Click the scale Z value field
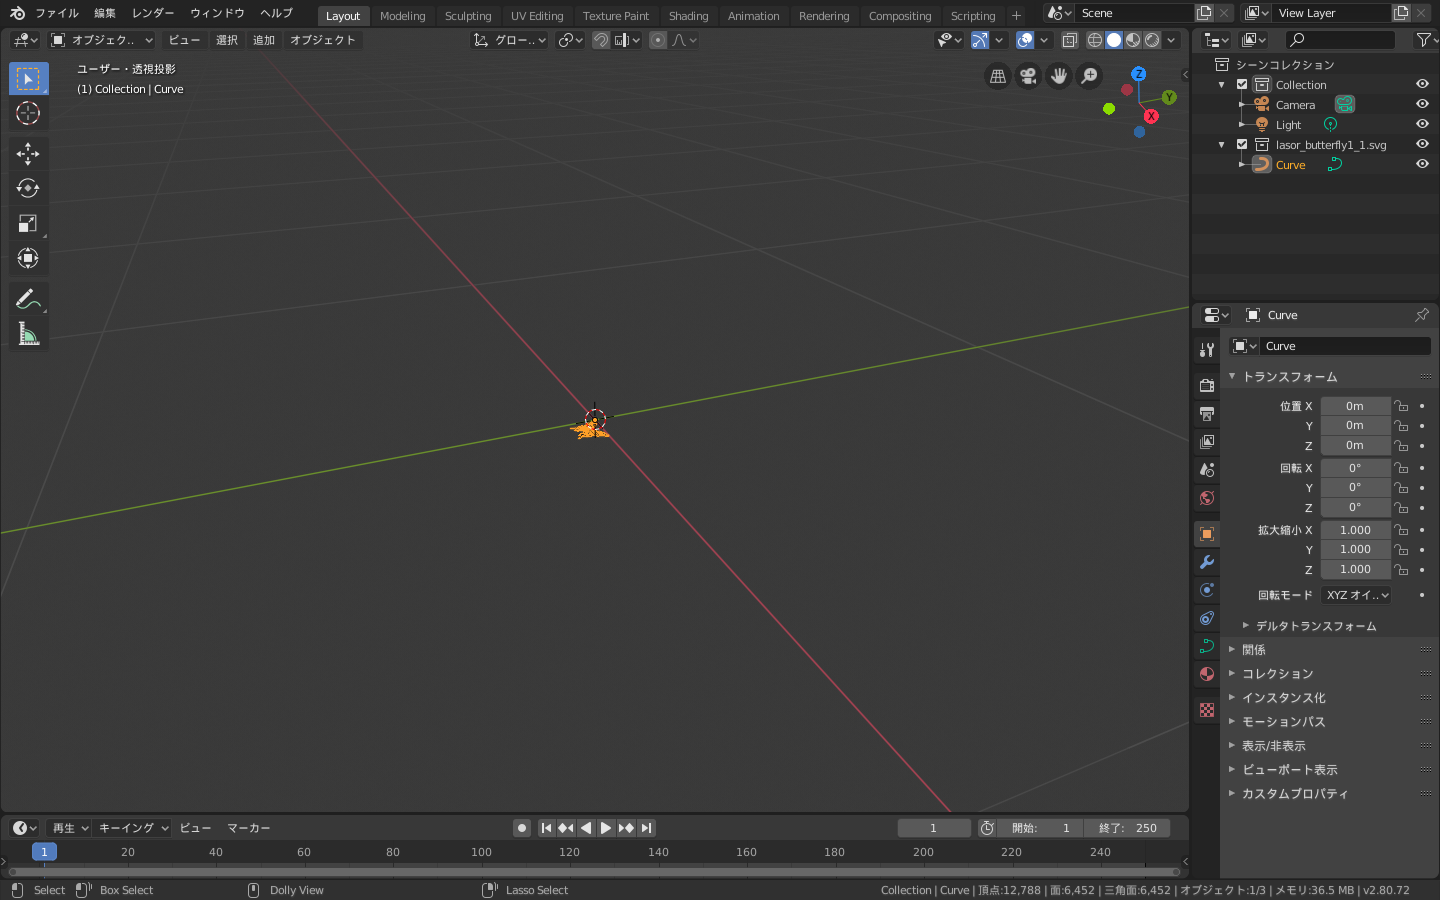The height and width of the screenshot is (900, 1440). point(1355,569)
